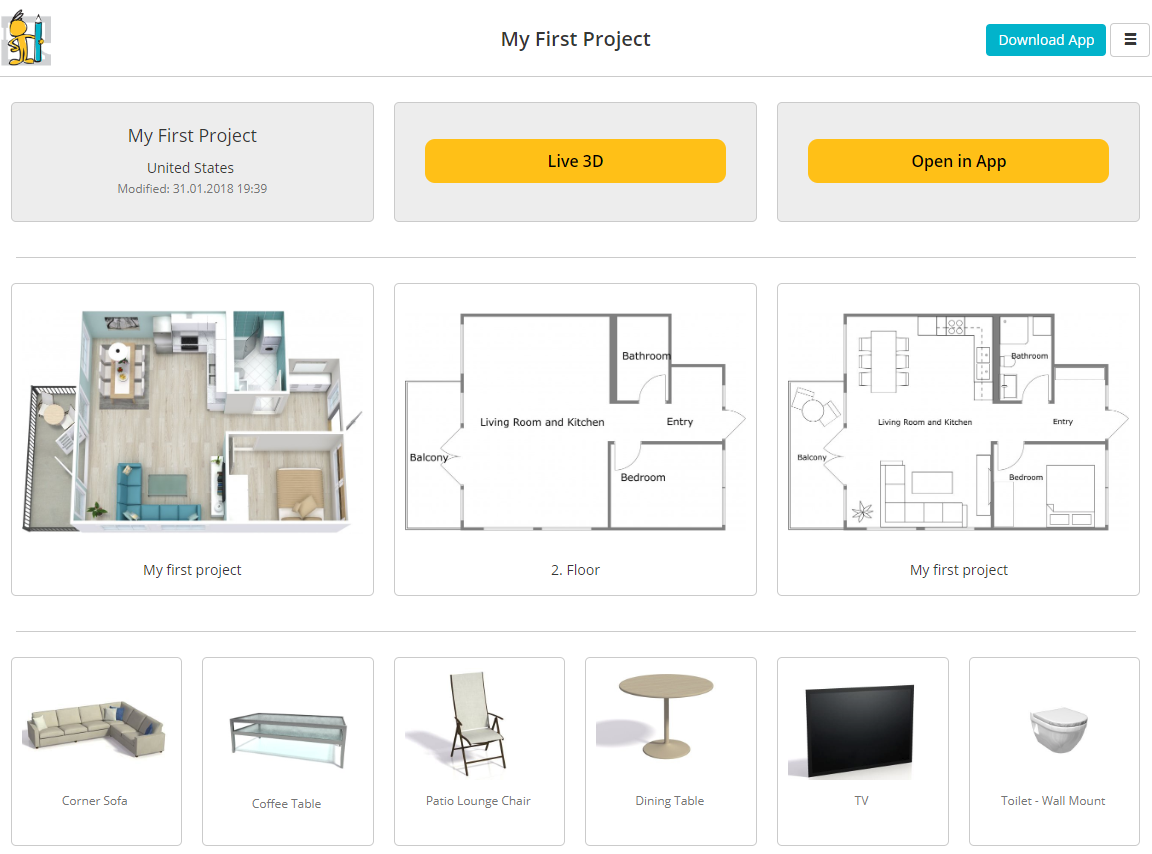Click the Download App button
Viewport: 1152px width, 854px height.
click(x=1045, y=40)
